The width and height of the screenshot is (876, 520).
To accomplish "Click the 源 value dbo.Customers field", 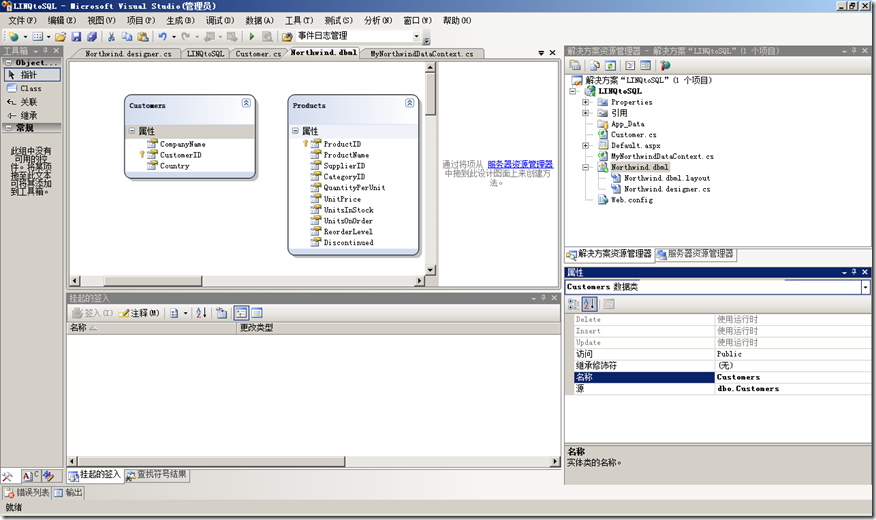I will coord(793,389).
